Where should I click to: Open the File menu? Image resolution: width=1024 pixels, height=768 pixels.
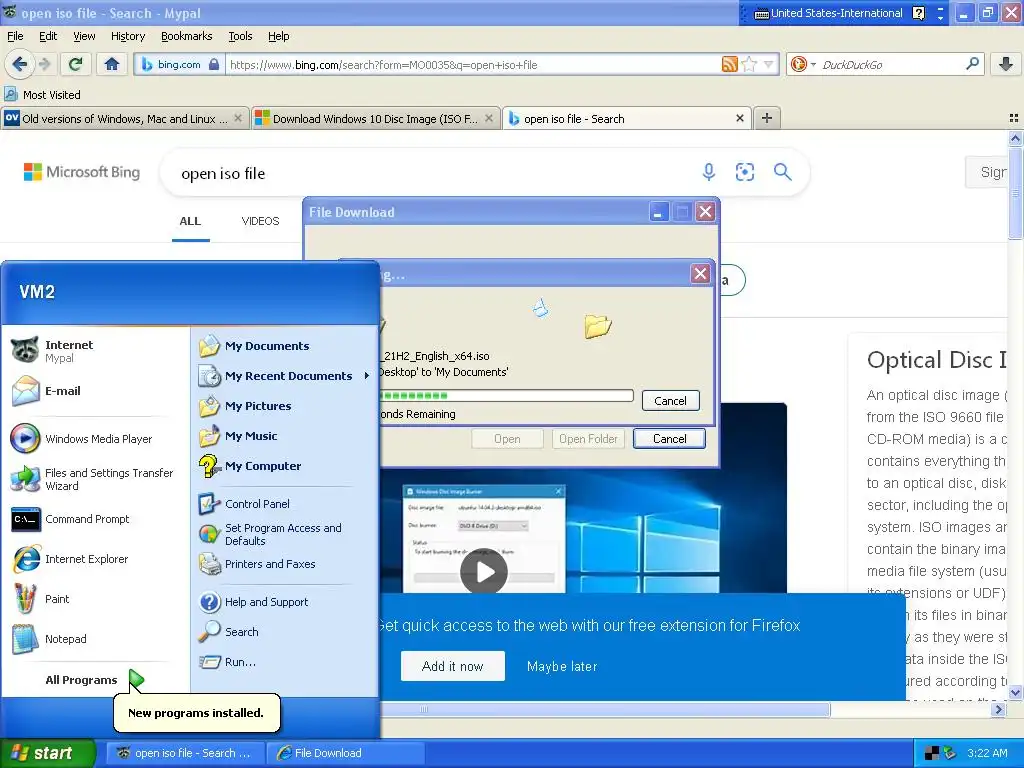point(15,36)
